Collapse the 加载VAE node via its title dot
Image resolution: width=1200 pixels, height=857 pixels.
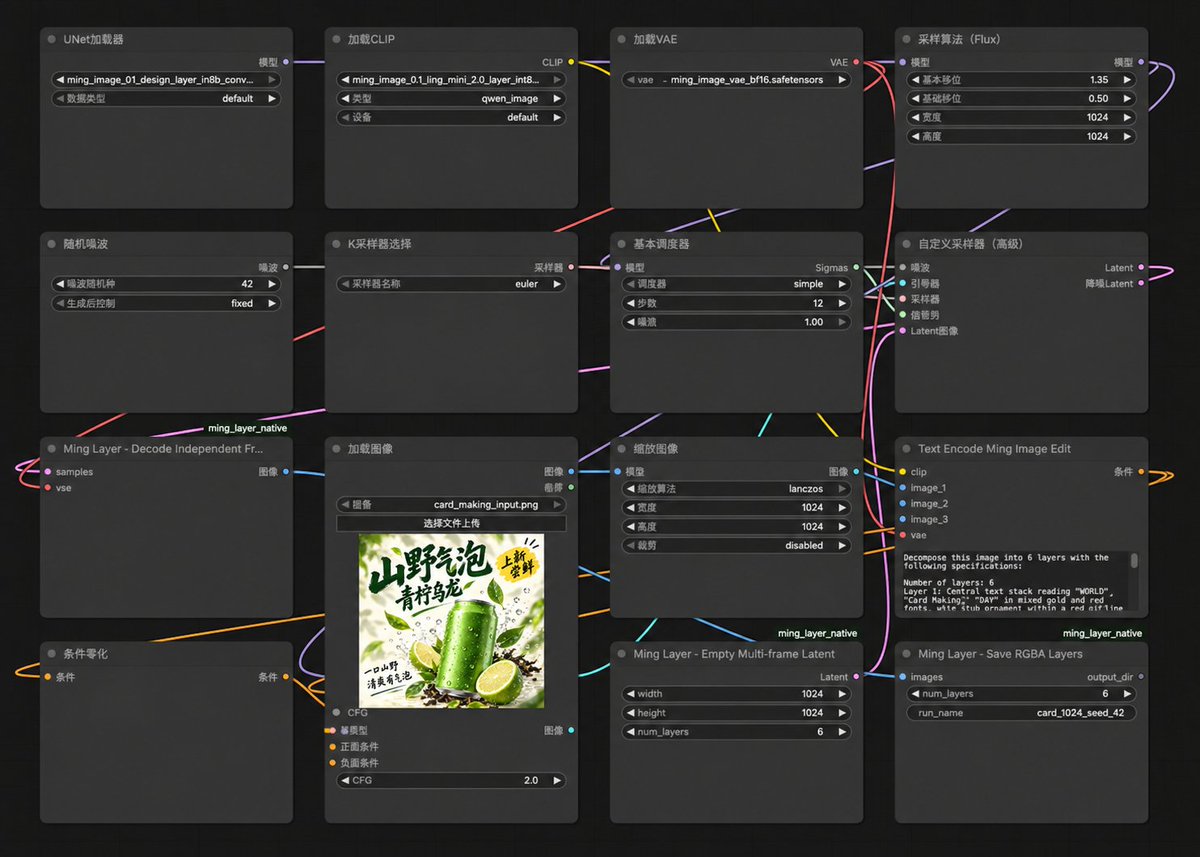(621, 39)
